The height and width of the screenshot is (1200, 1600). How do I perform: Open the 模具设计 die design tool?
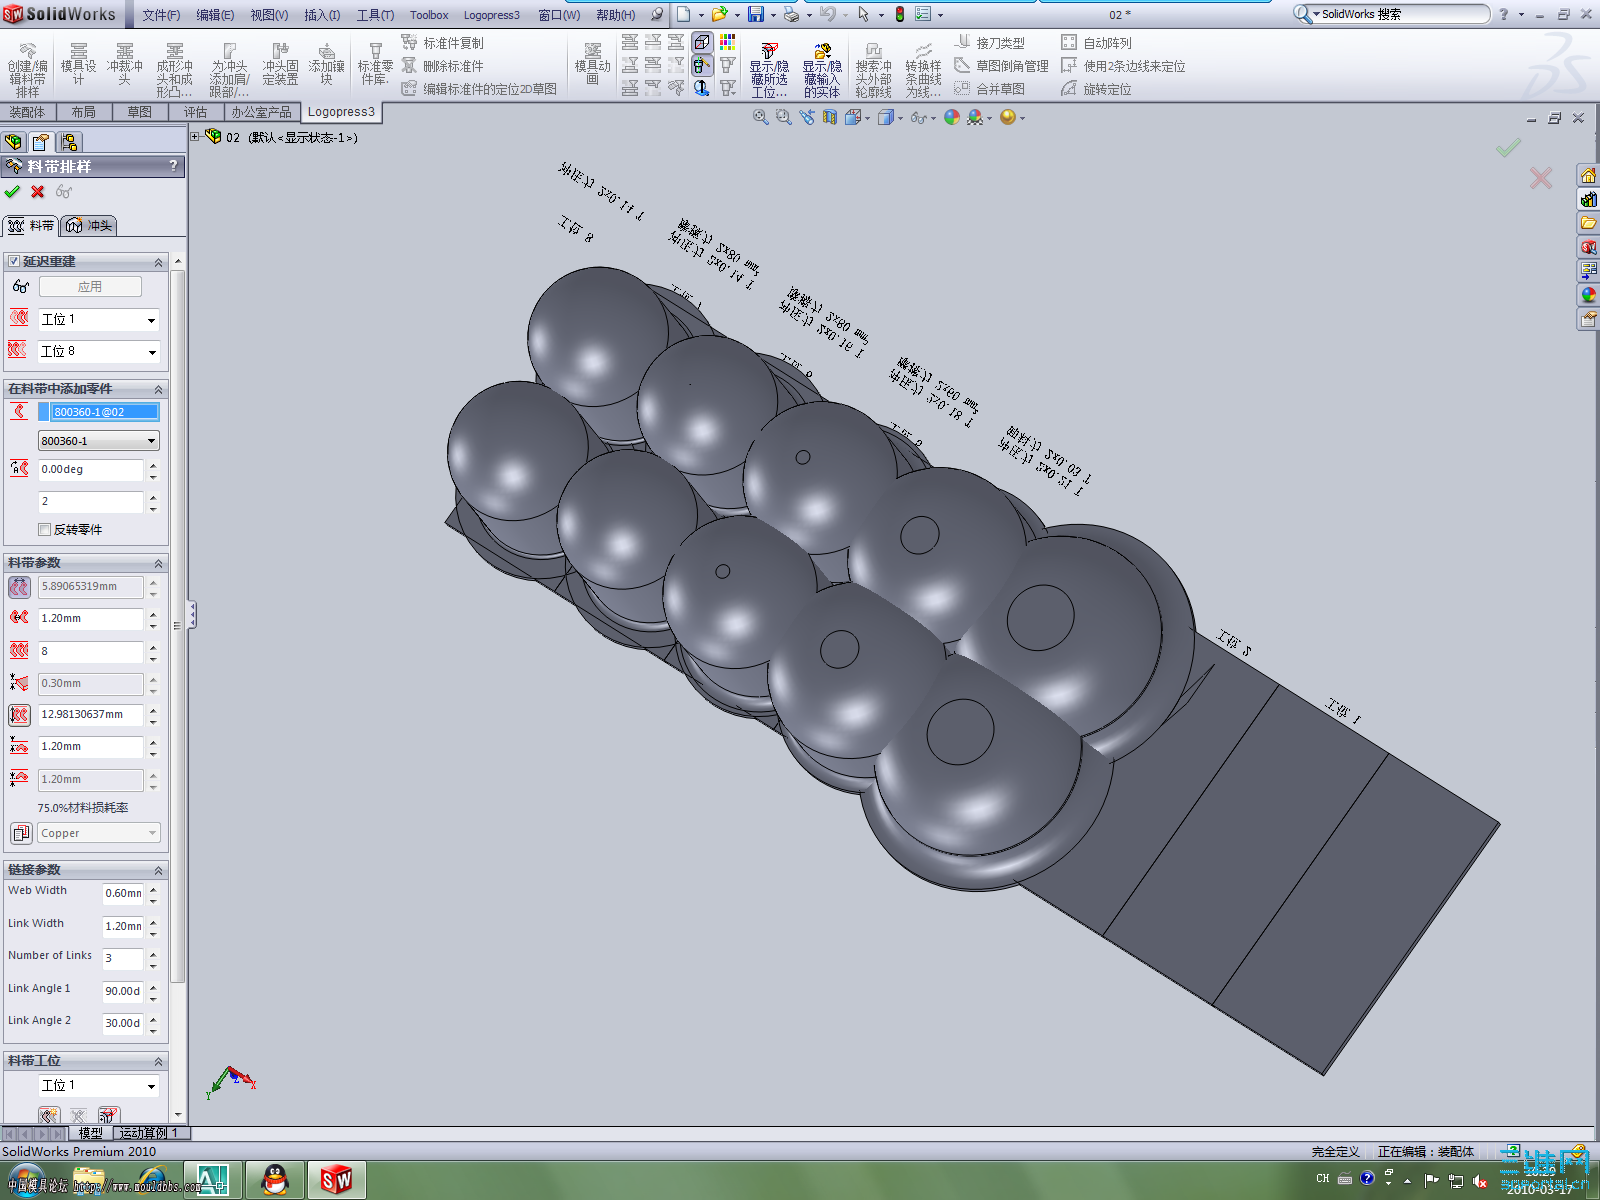78,66
